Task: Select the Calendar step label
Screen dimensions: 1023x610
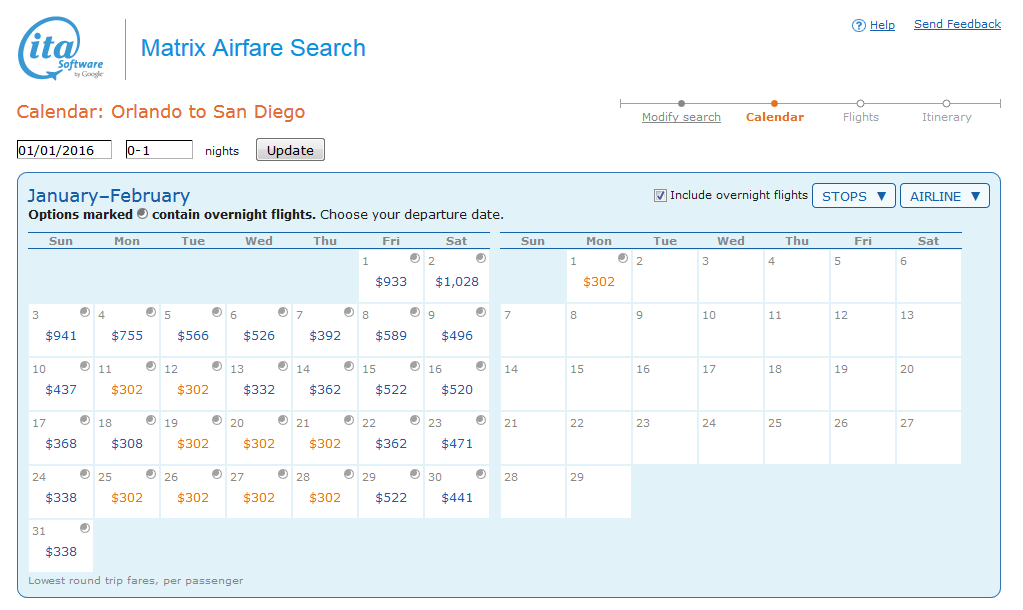Action: click(x=774, y=117)
